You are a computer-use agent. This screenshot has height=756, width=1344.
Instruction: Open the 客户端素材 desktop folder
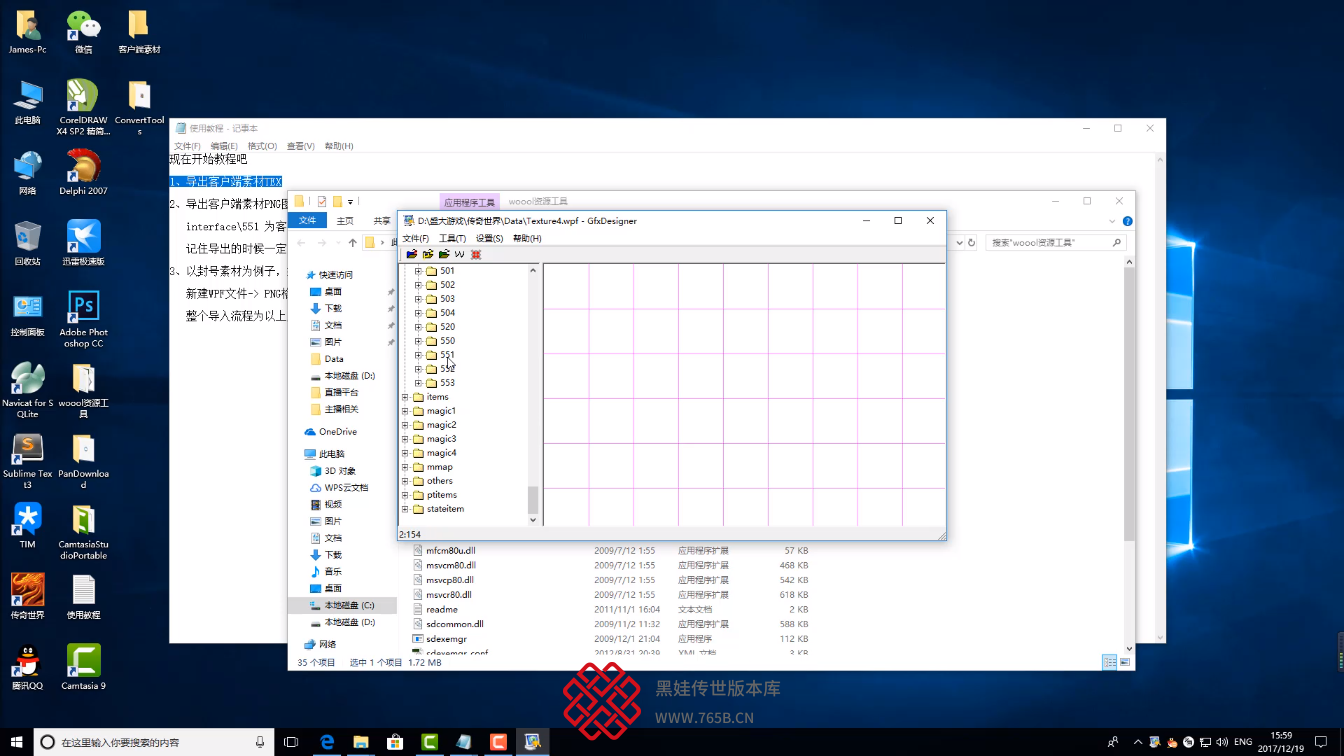click(139, 31)
